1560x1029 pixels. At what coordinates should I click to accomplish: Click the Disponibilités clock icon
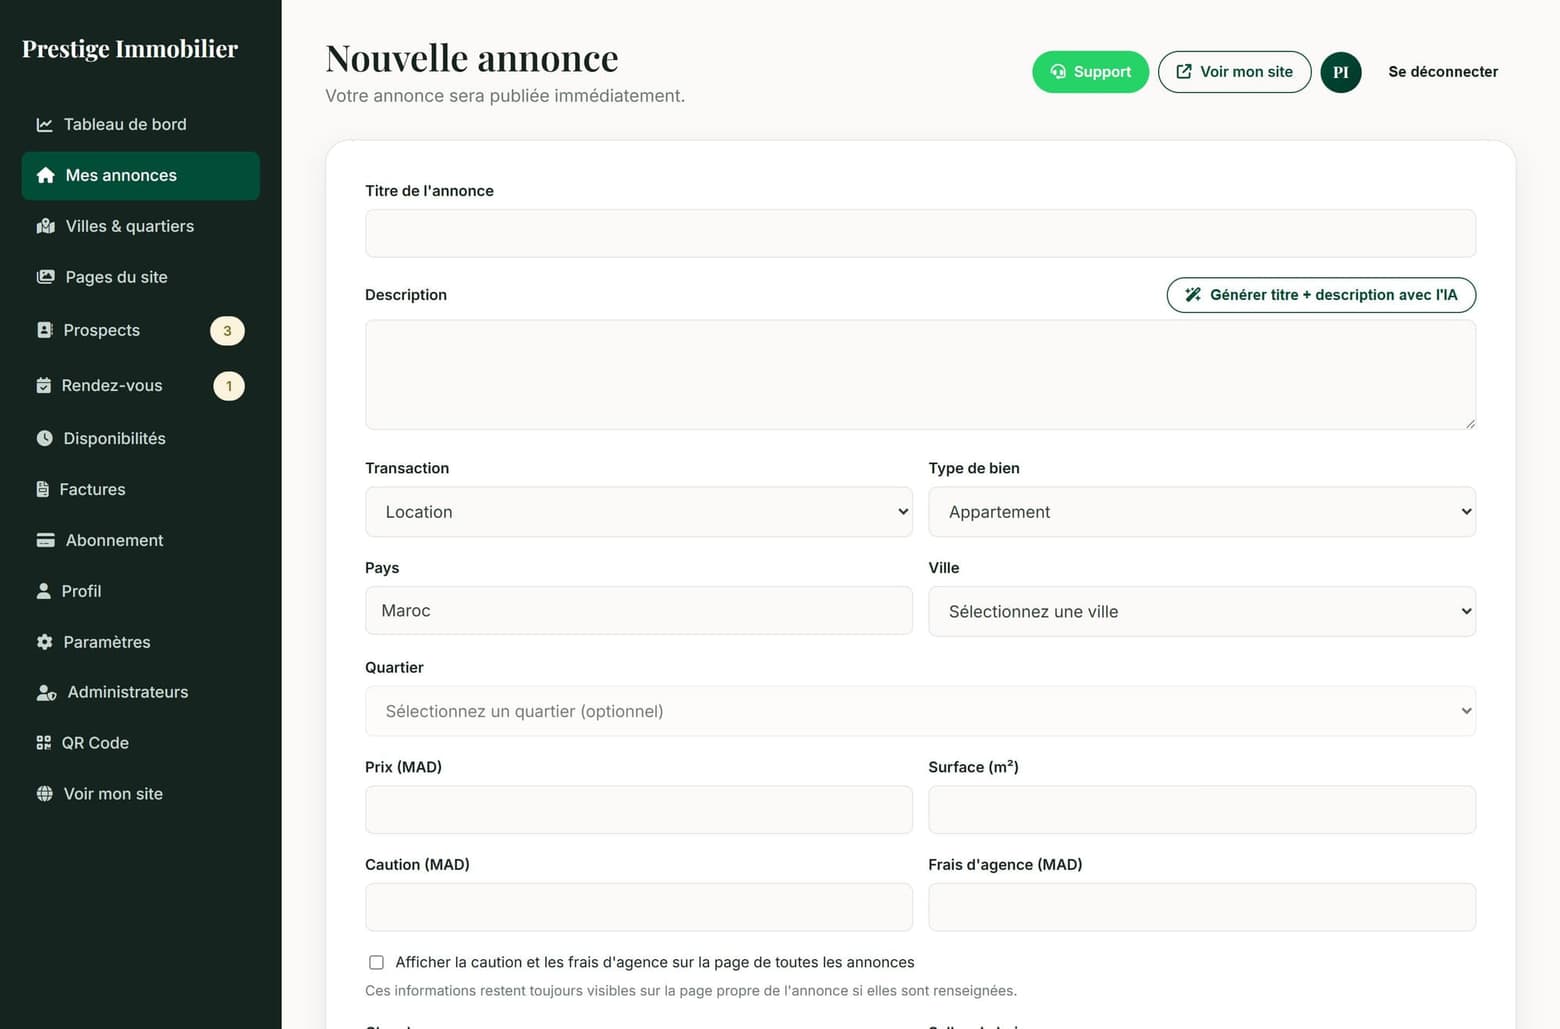pyautogui.click(x=44, y=438)
